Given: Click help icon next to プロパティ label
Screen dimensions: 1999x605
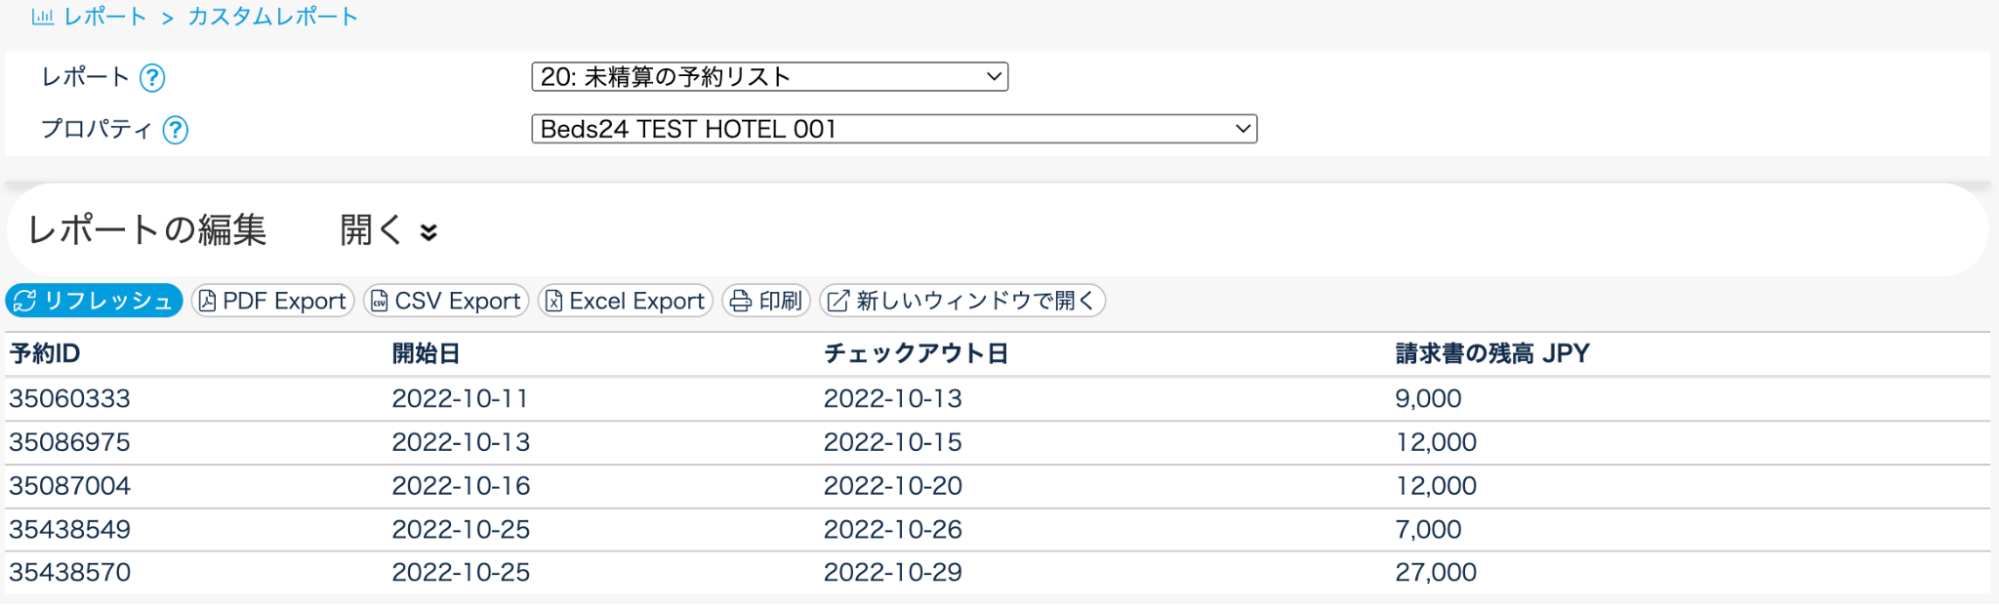Looking at the screenshot, I should [x=175, y=130].
